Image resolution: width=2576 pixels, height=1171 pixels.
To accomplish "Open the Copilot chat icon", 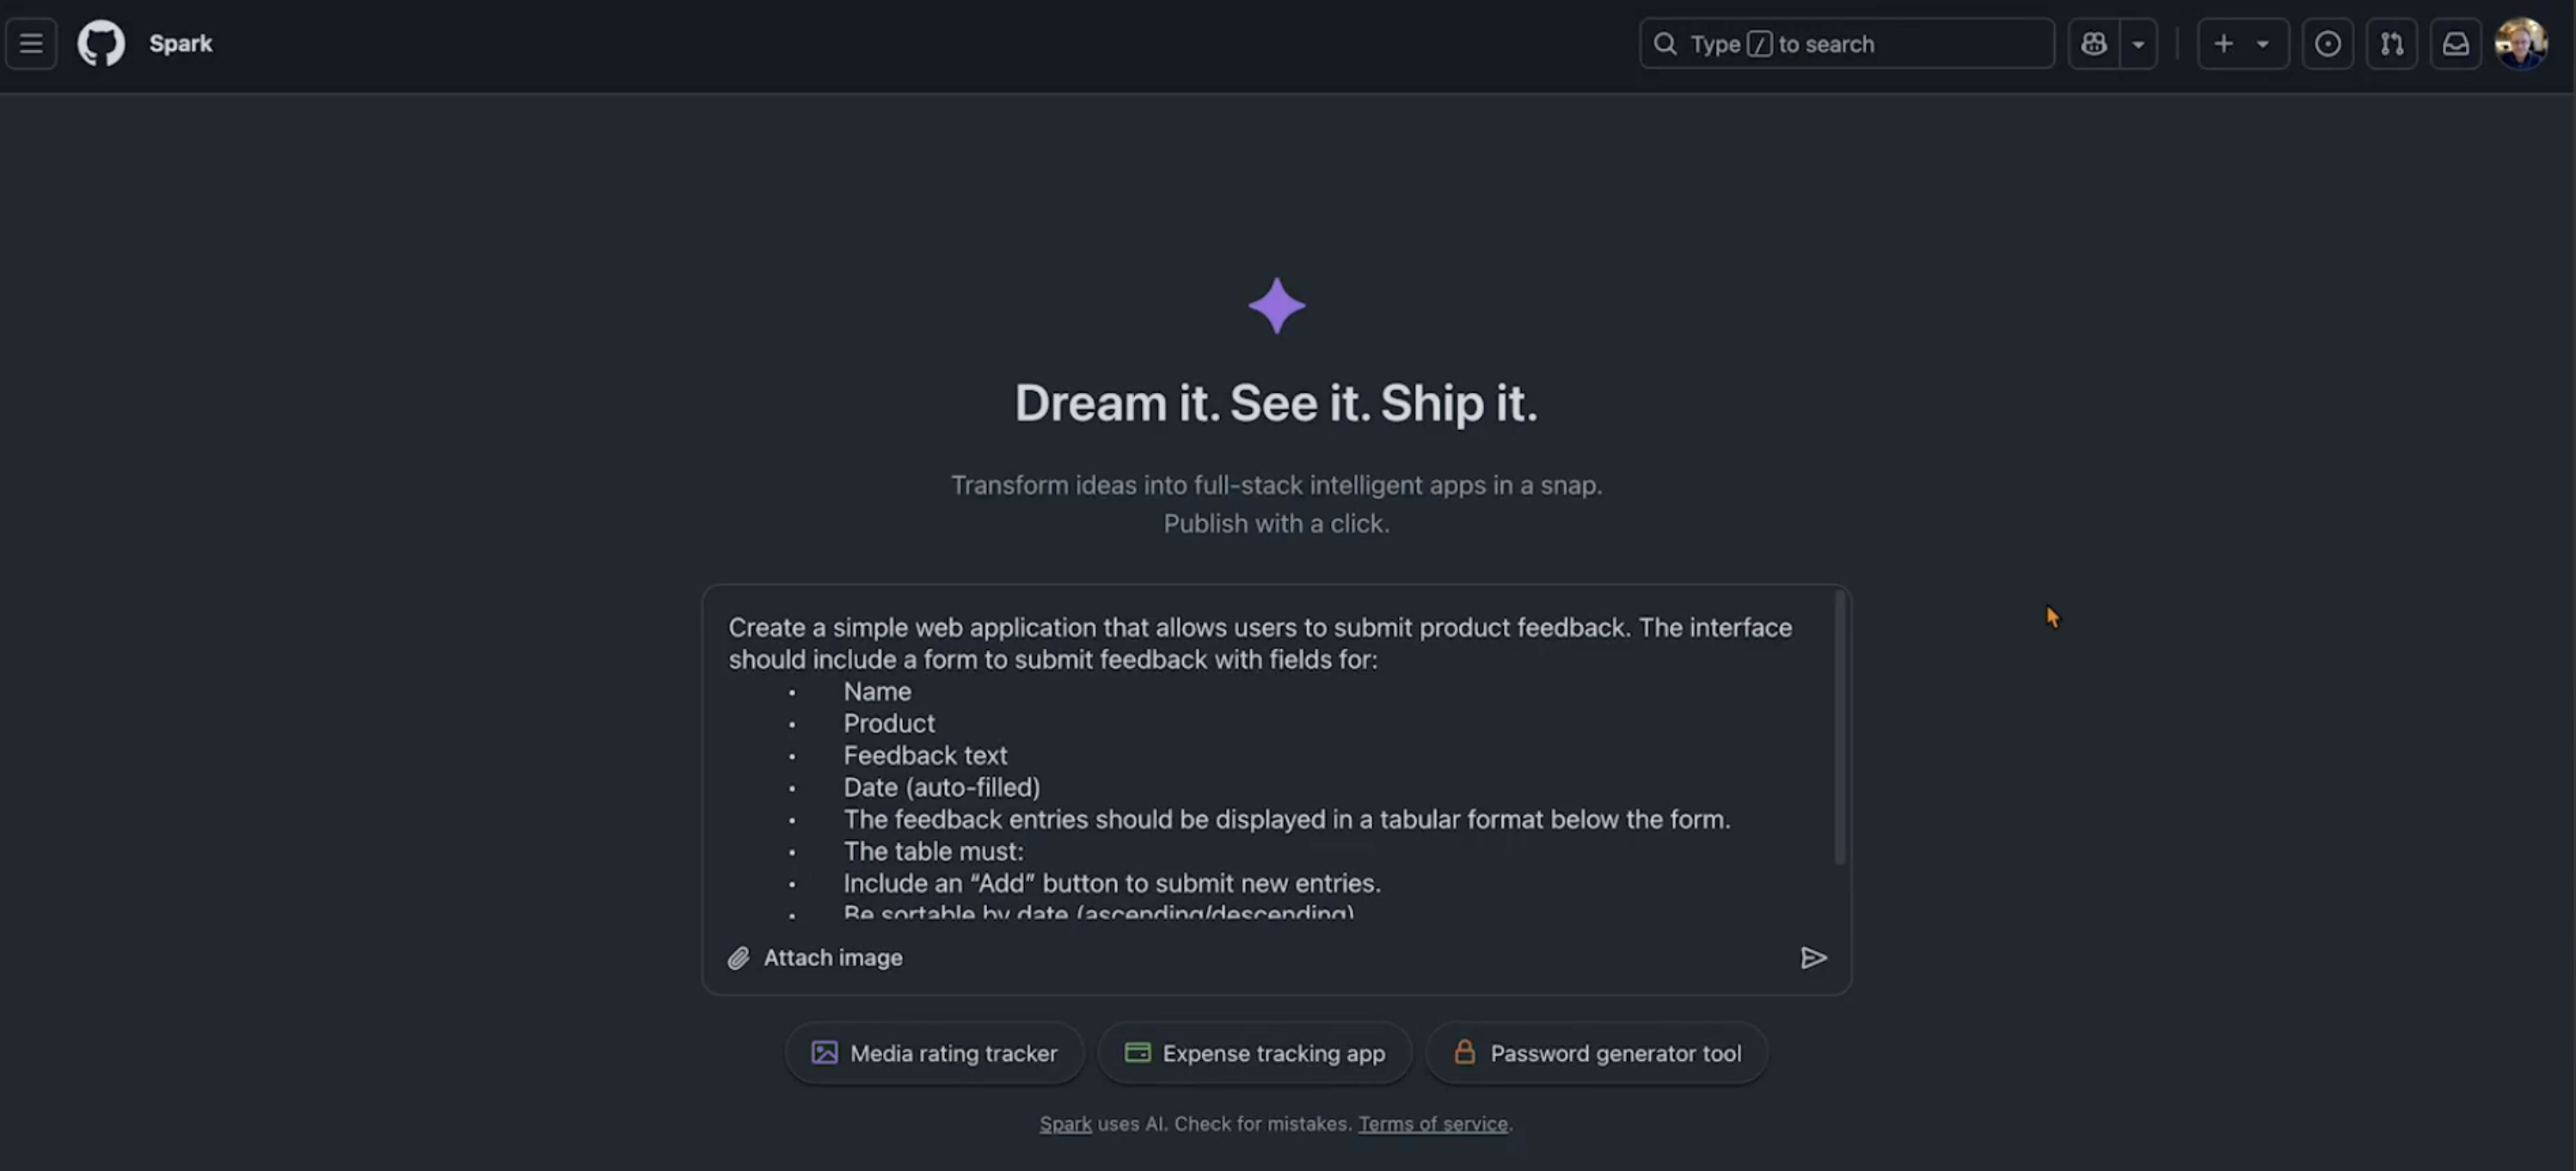I will [2094, 44].
